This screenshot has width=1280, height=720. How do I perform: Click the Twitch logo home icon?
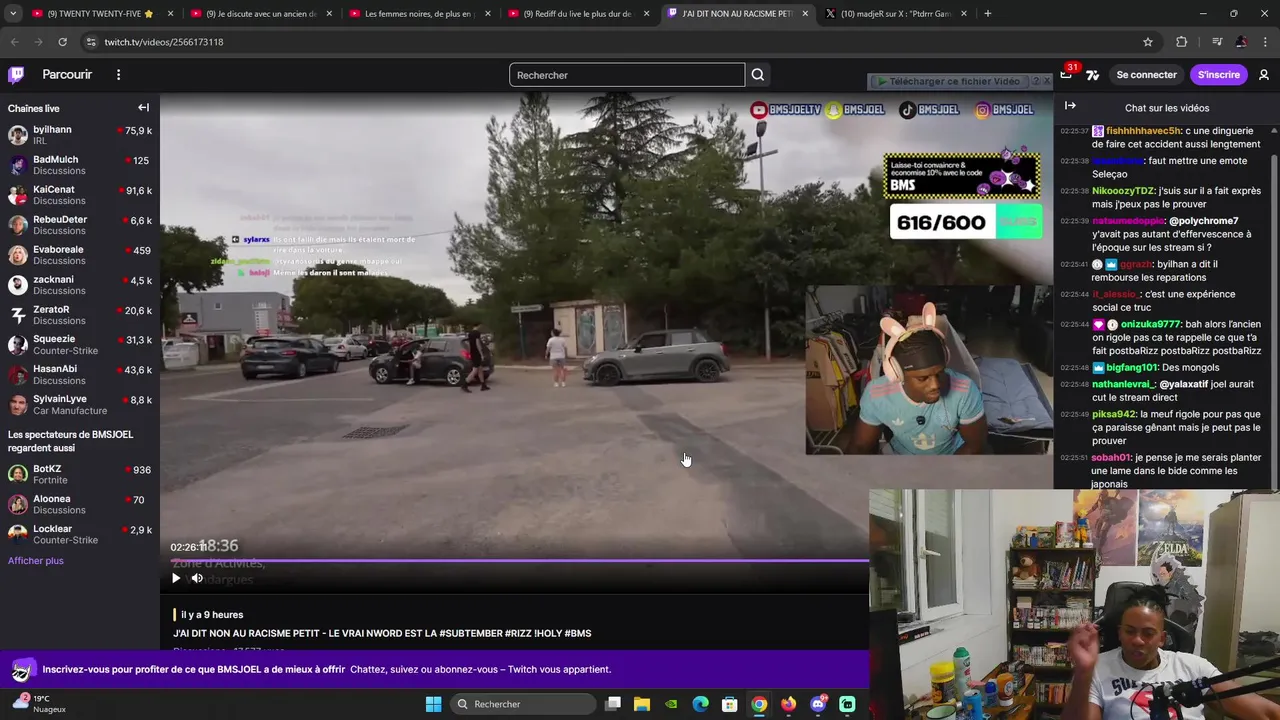click(x=16, y=75)
